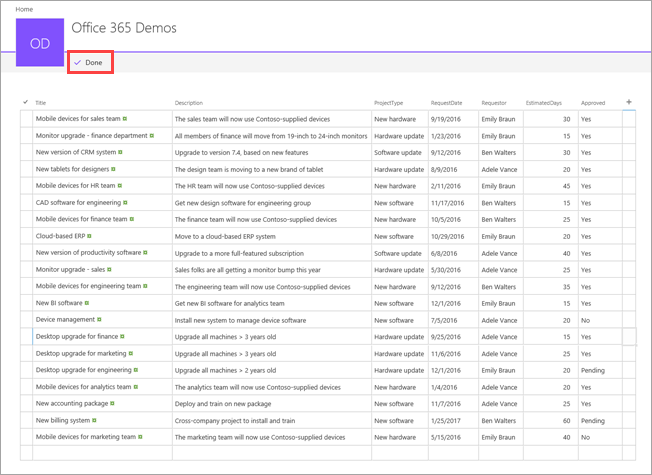Click green marker beside Monitor upgrade - sales
The image size is (652, 475).
click(109, 270)
